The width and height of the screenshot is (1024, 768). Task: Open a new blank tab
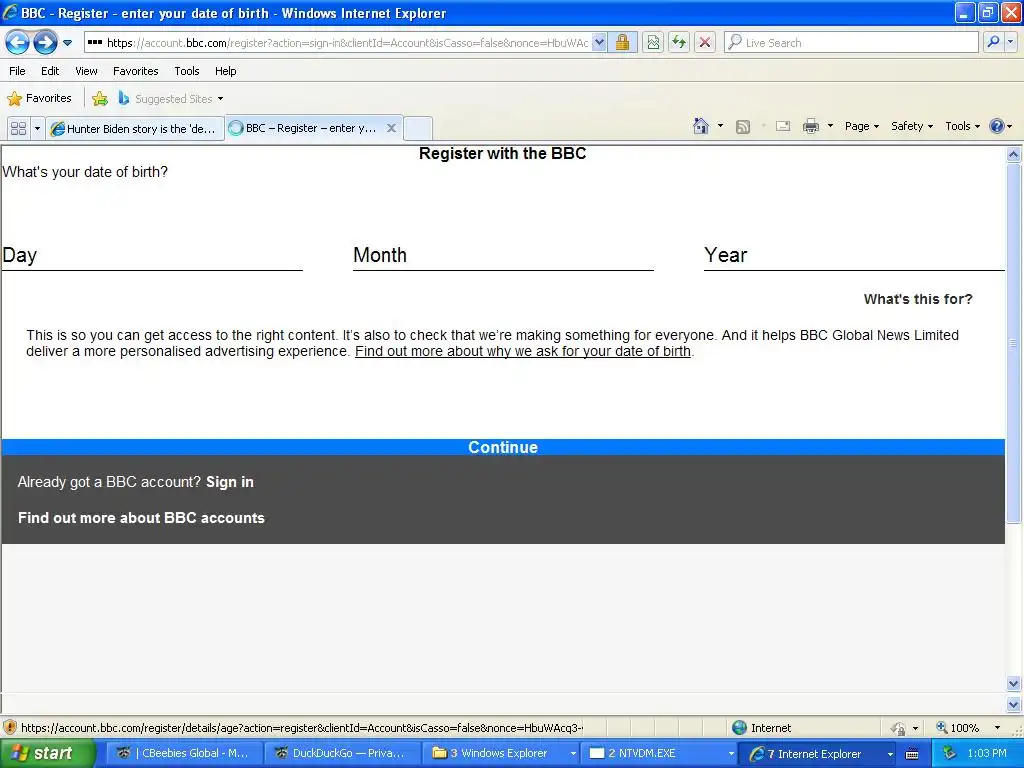[x=418, y=128]
